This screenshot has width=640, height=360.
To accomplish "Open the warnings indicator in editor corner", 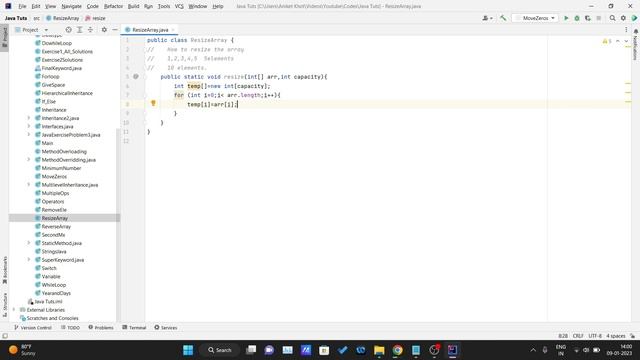I will pyautogui.click(x=607, y=41).
